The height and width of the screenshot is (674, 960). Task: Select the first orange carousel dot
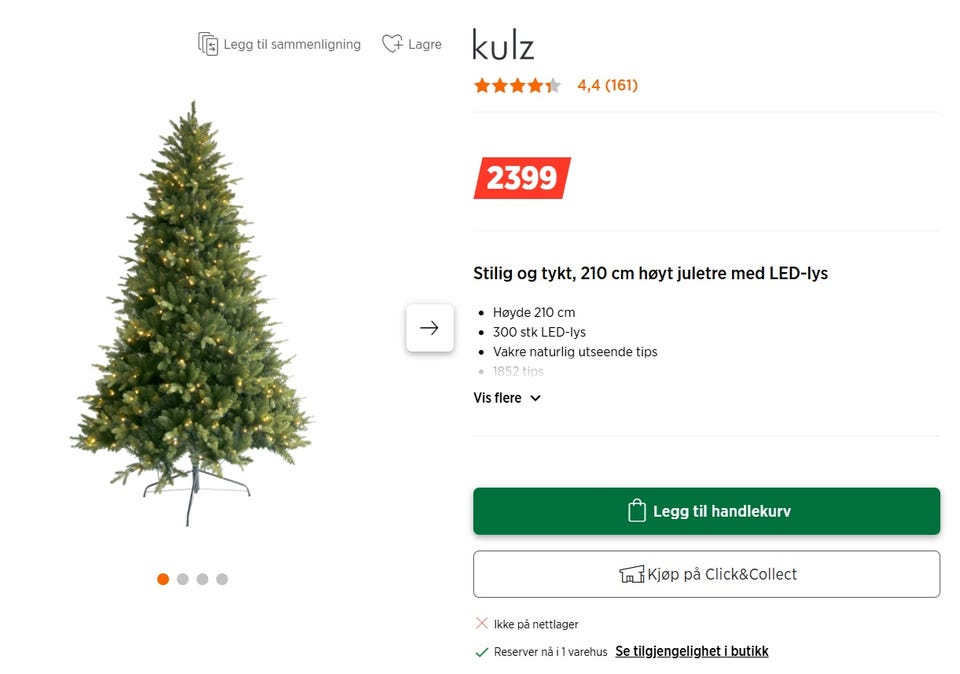(x=163, y=579)
